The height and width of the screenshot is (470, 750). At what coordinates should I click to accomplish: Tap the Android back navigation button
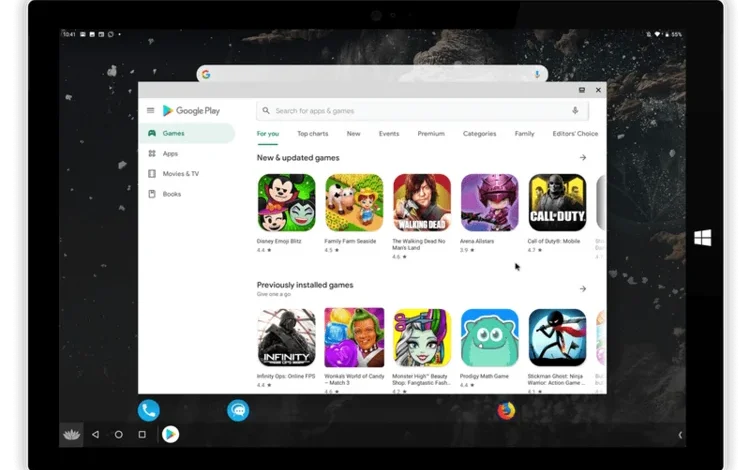(x=96, y=434)
